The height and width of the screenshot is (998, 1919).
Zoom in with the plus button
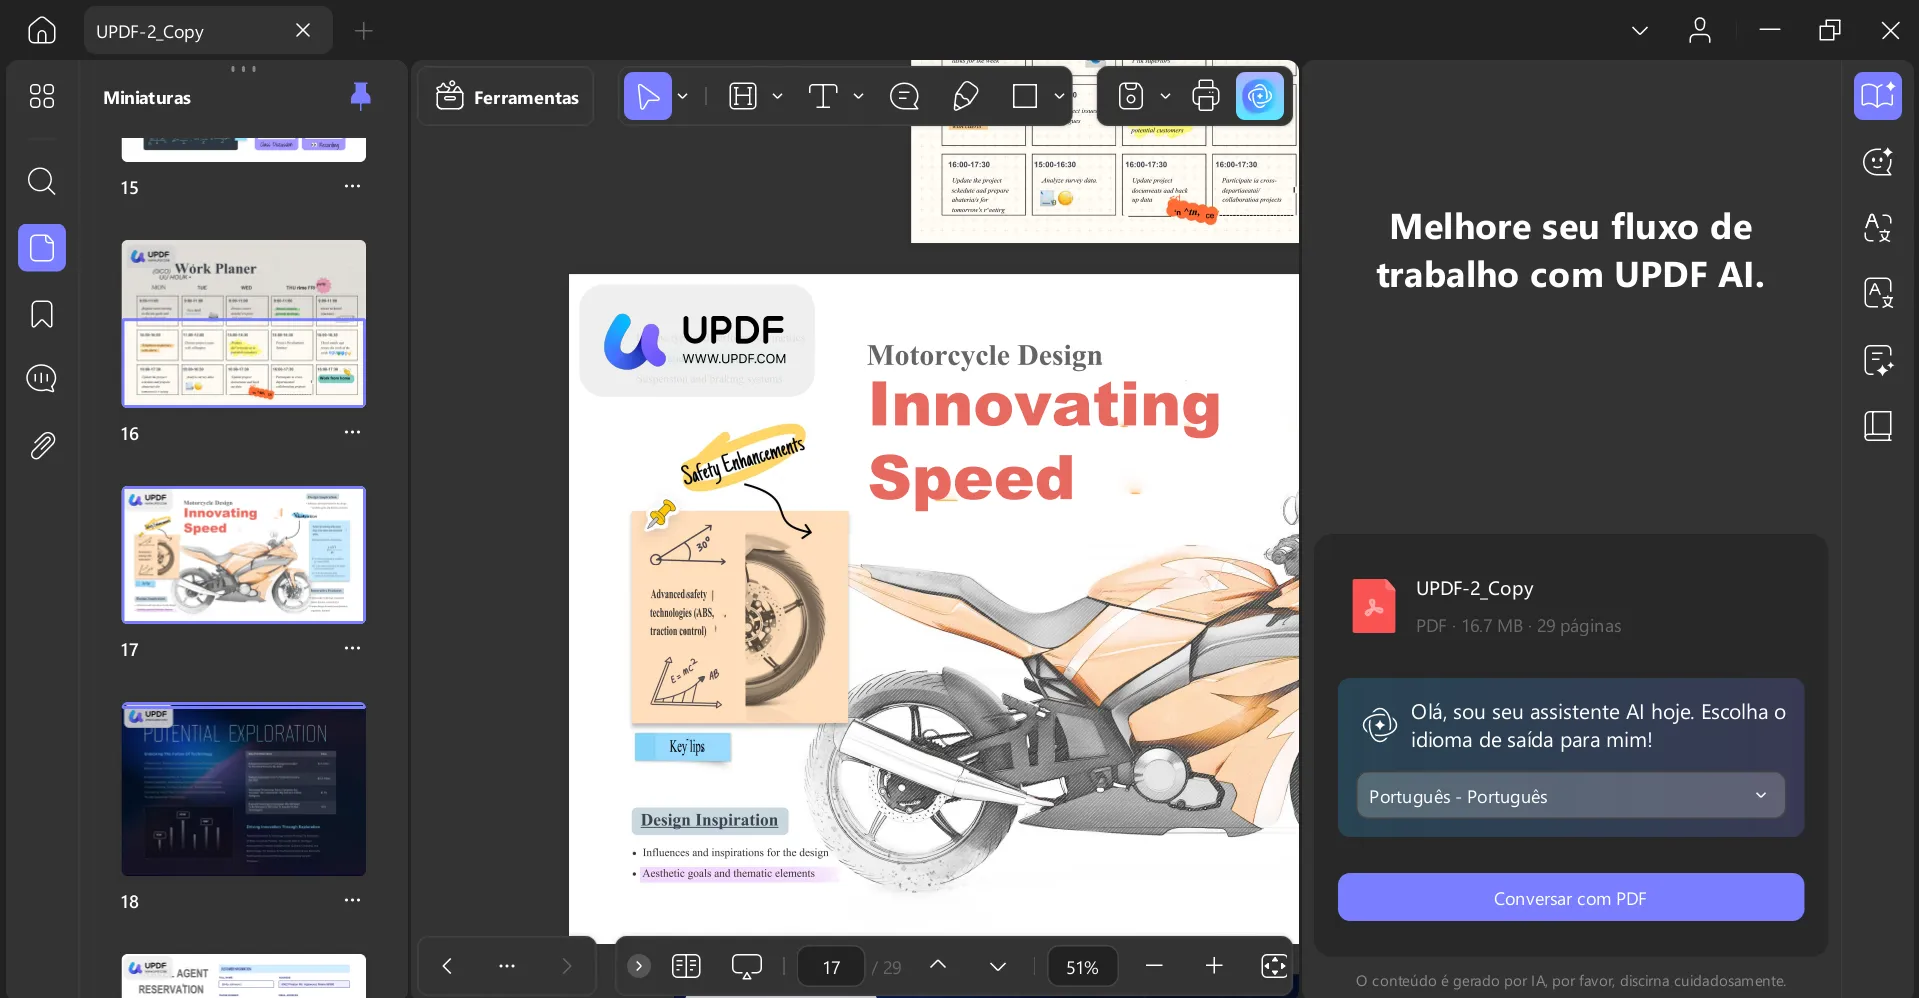coord(1214,966)
